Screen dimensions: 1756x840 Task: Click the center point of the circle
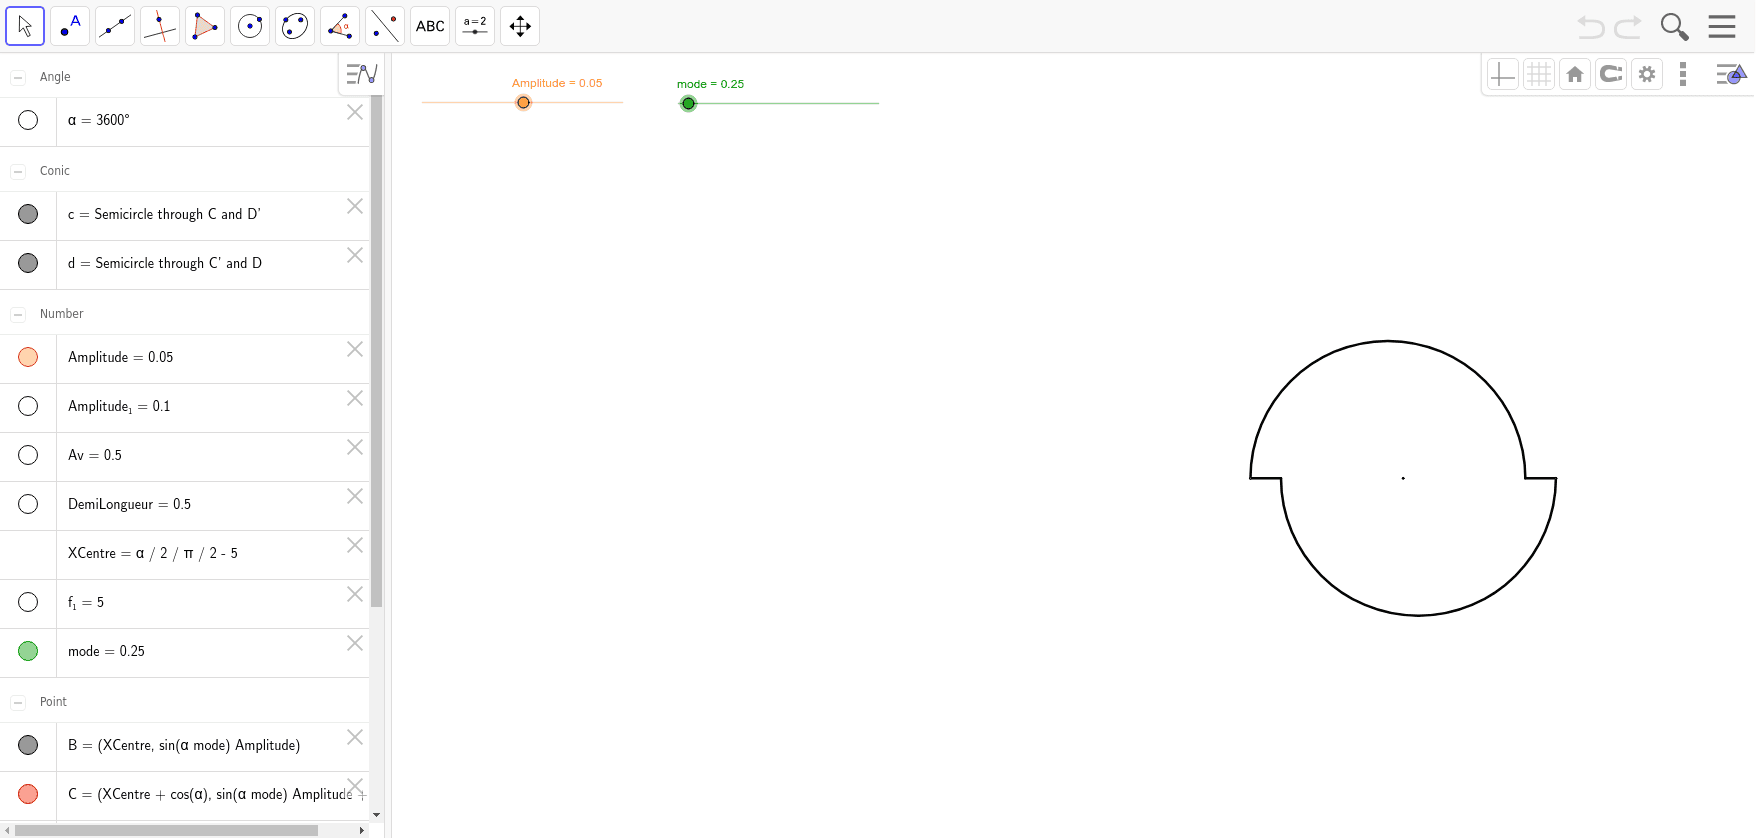coord(1403,478)
